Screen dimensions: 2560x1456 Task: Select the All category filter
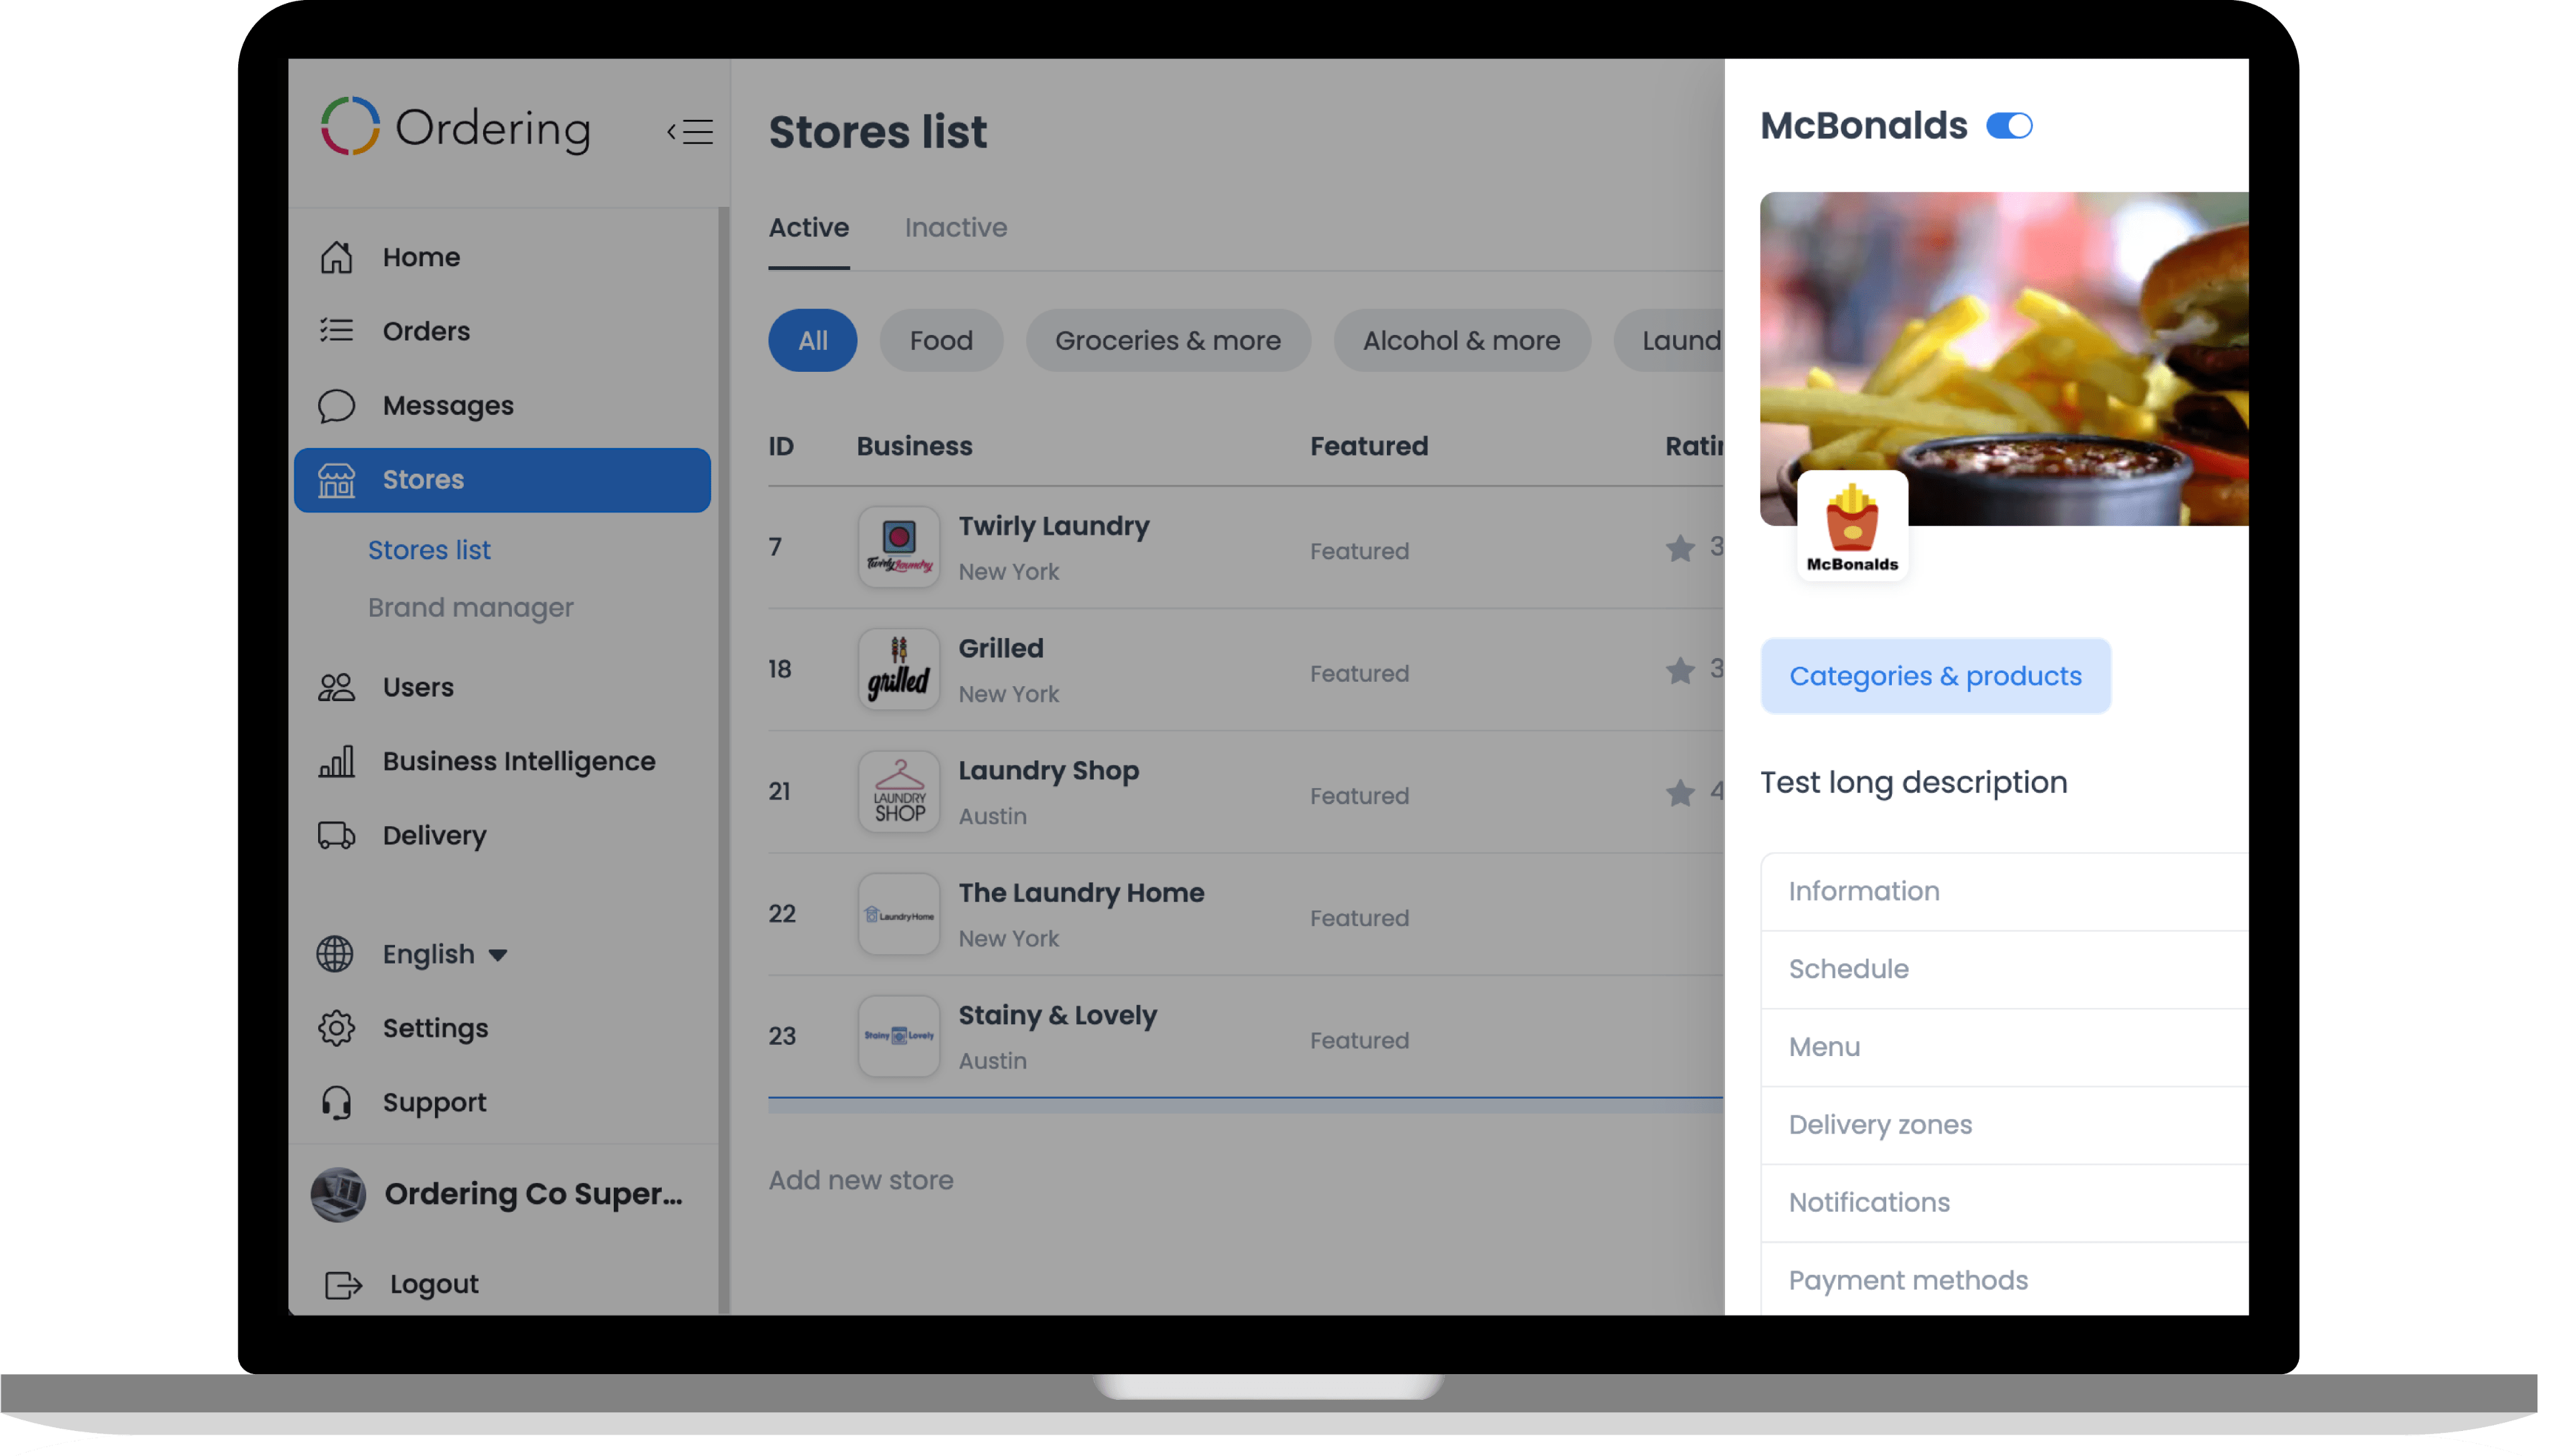[812, 340]
